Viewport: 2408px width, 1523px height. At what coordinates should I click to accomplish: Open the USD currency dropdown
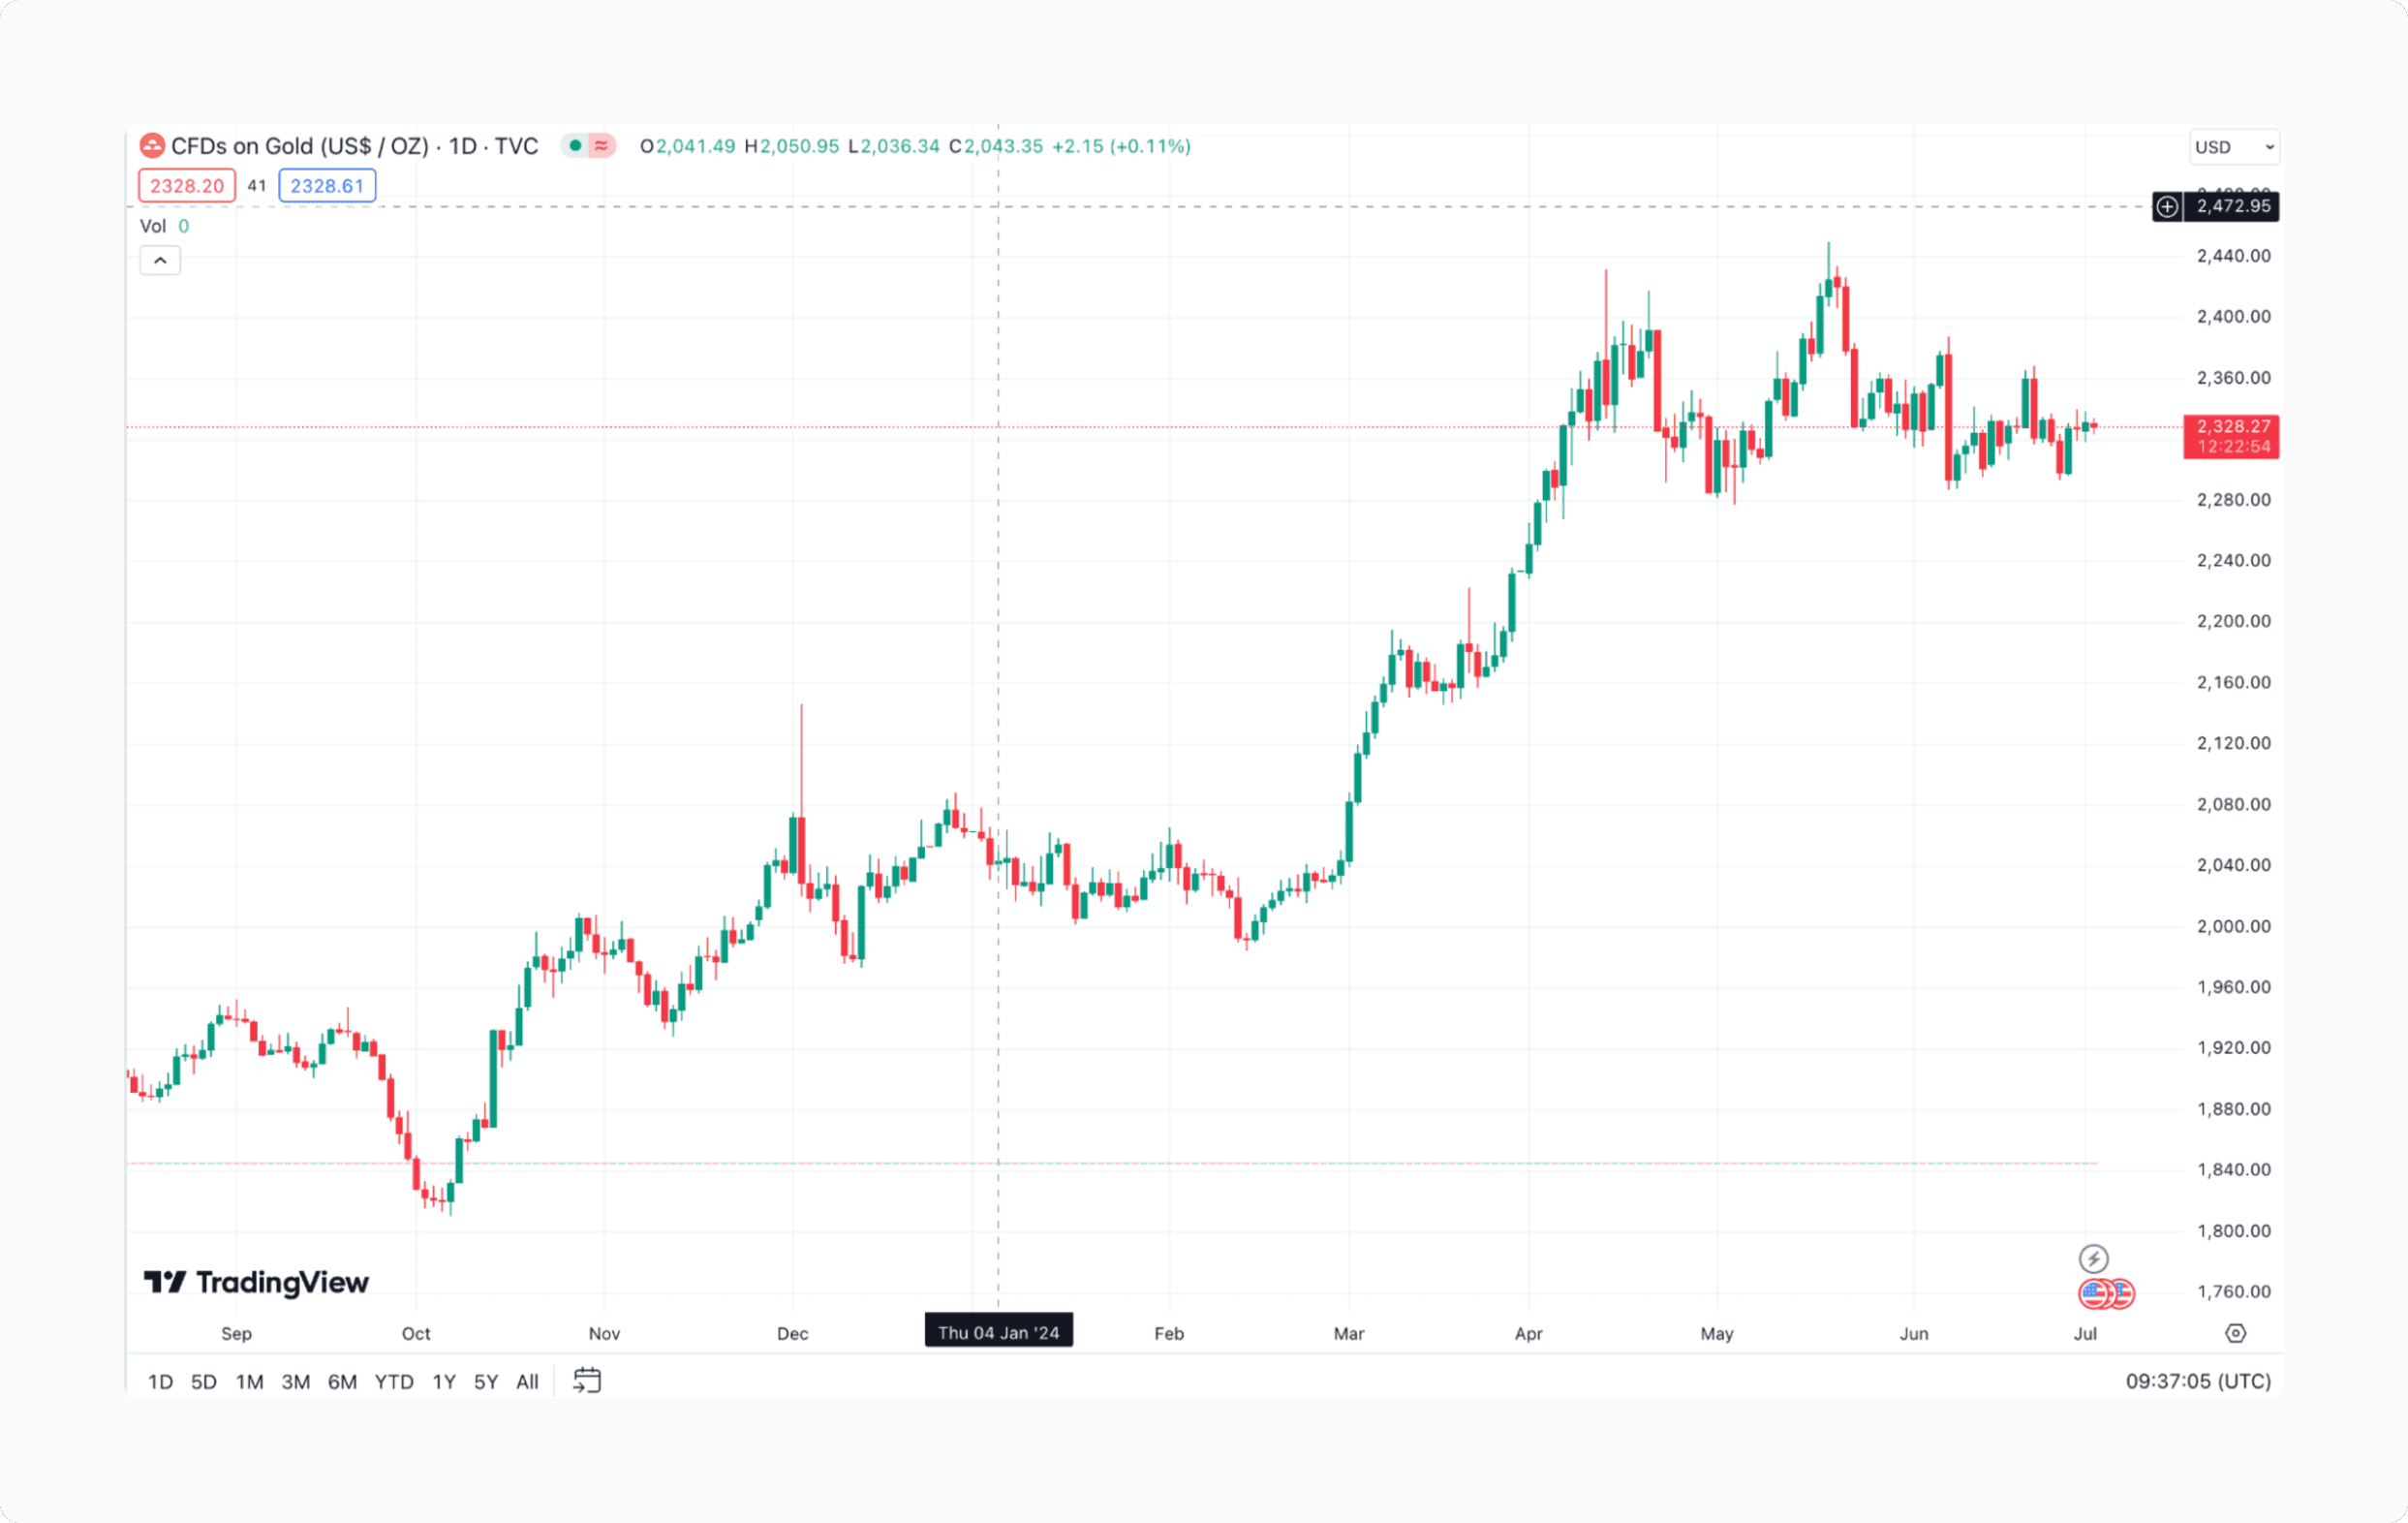[2234, 147]
